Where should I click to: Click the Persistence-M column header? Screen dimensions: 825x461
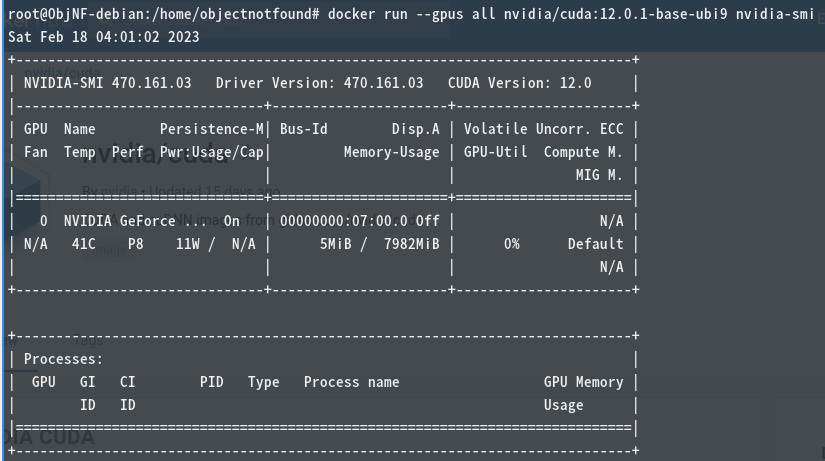[212, 129]
